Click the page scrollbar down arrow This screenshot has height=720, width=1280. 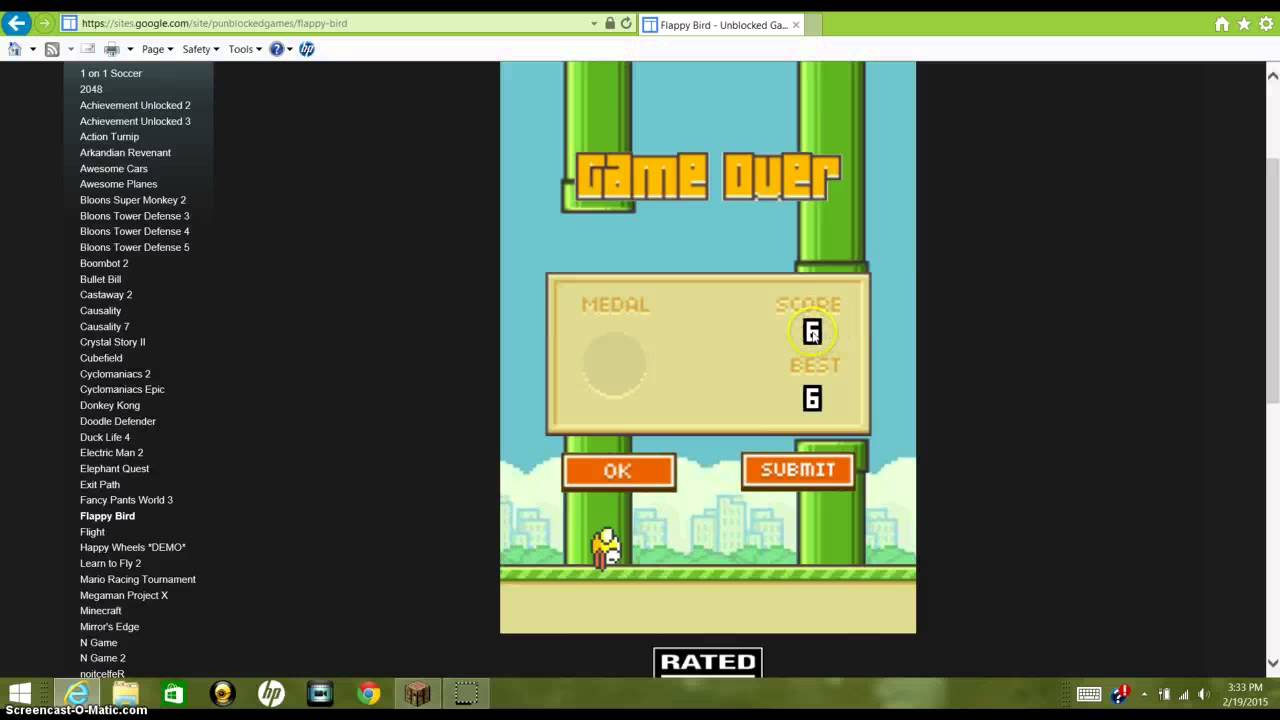tap(1273, 662)
